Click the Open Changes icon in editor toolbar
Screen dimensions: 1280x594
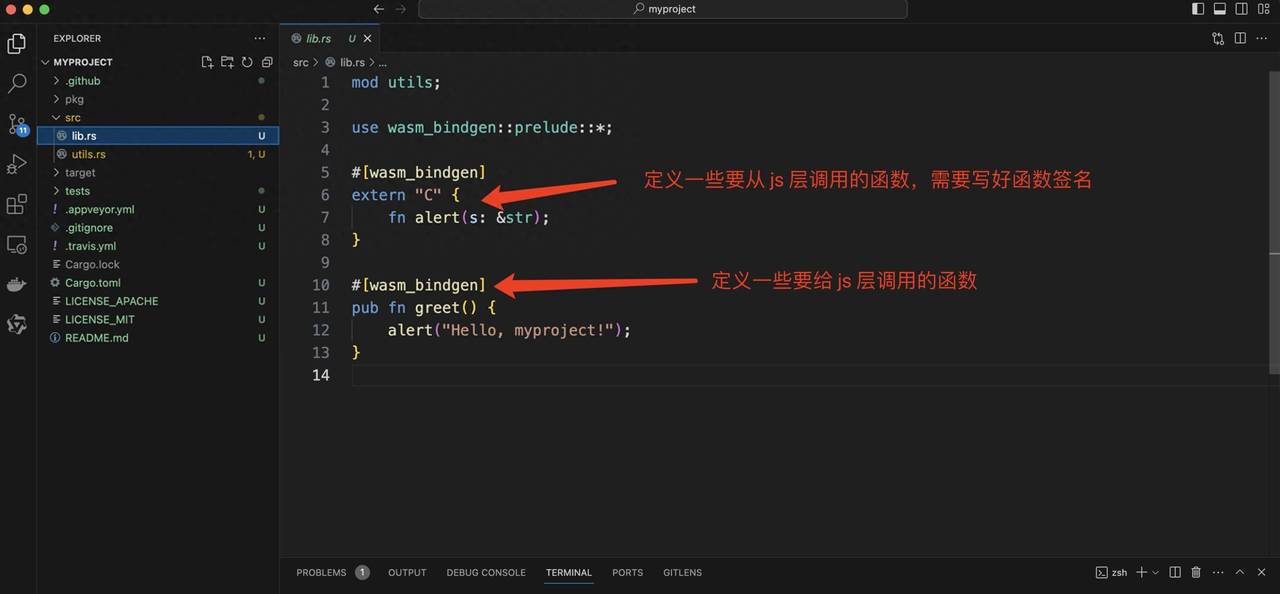[x=1218, y=39]
